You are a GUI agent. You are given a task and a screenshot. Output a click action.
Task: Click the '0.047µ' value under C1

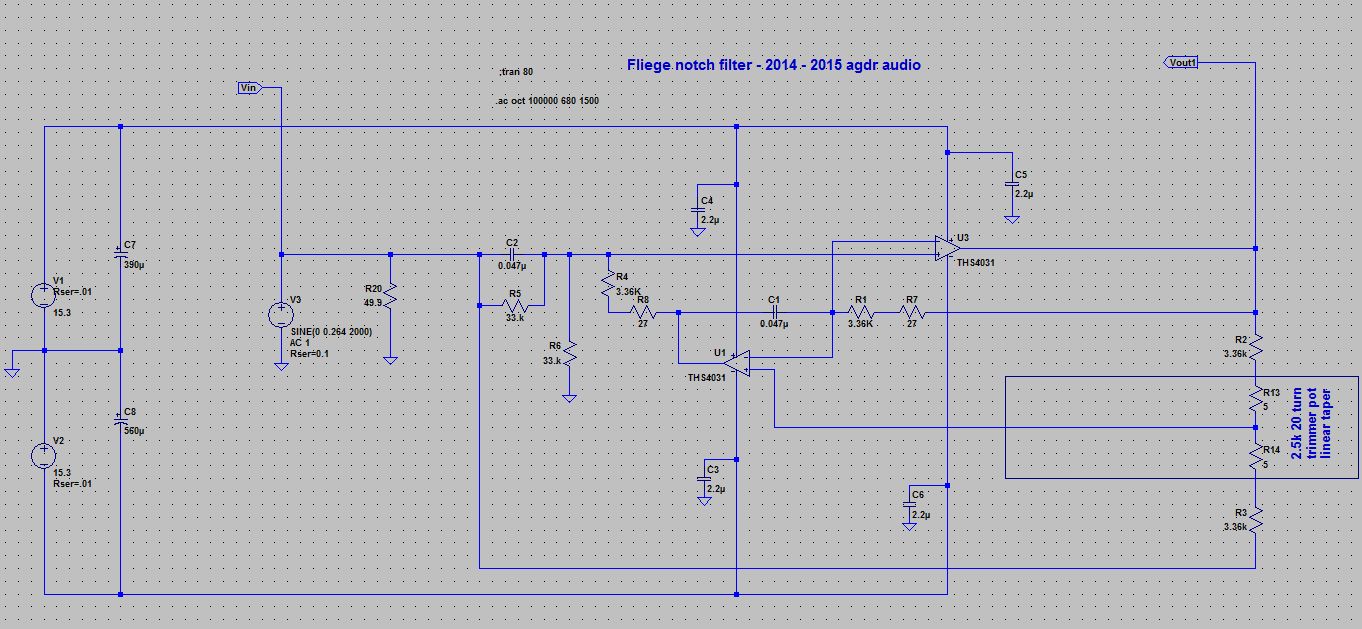773,324
